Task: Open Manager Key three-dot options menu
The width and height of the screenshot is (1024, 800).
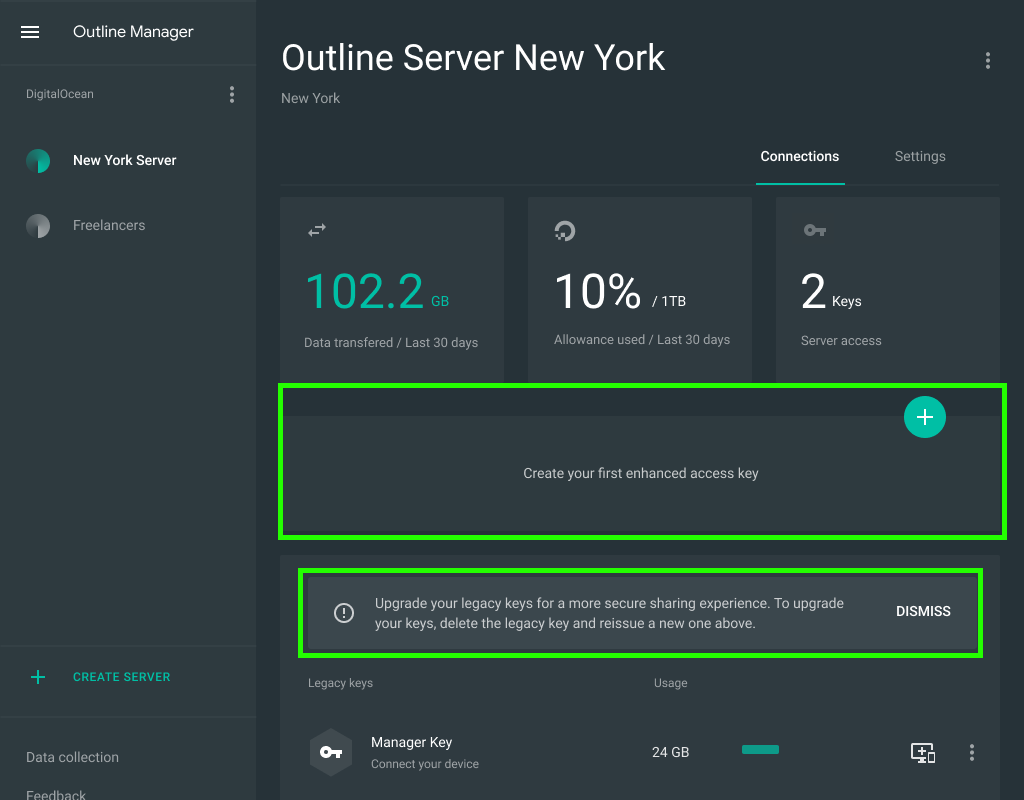Action: (971, 753)
